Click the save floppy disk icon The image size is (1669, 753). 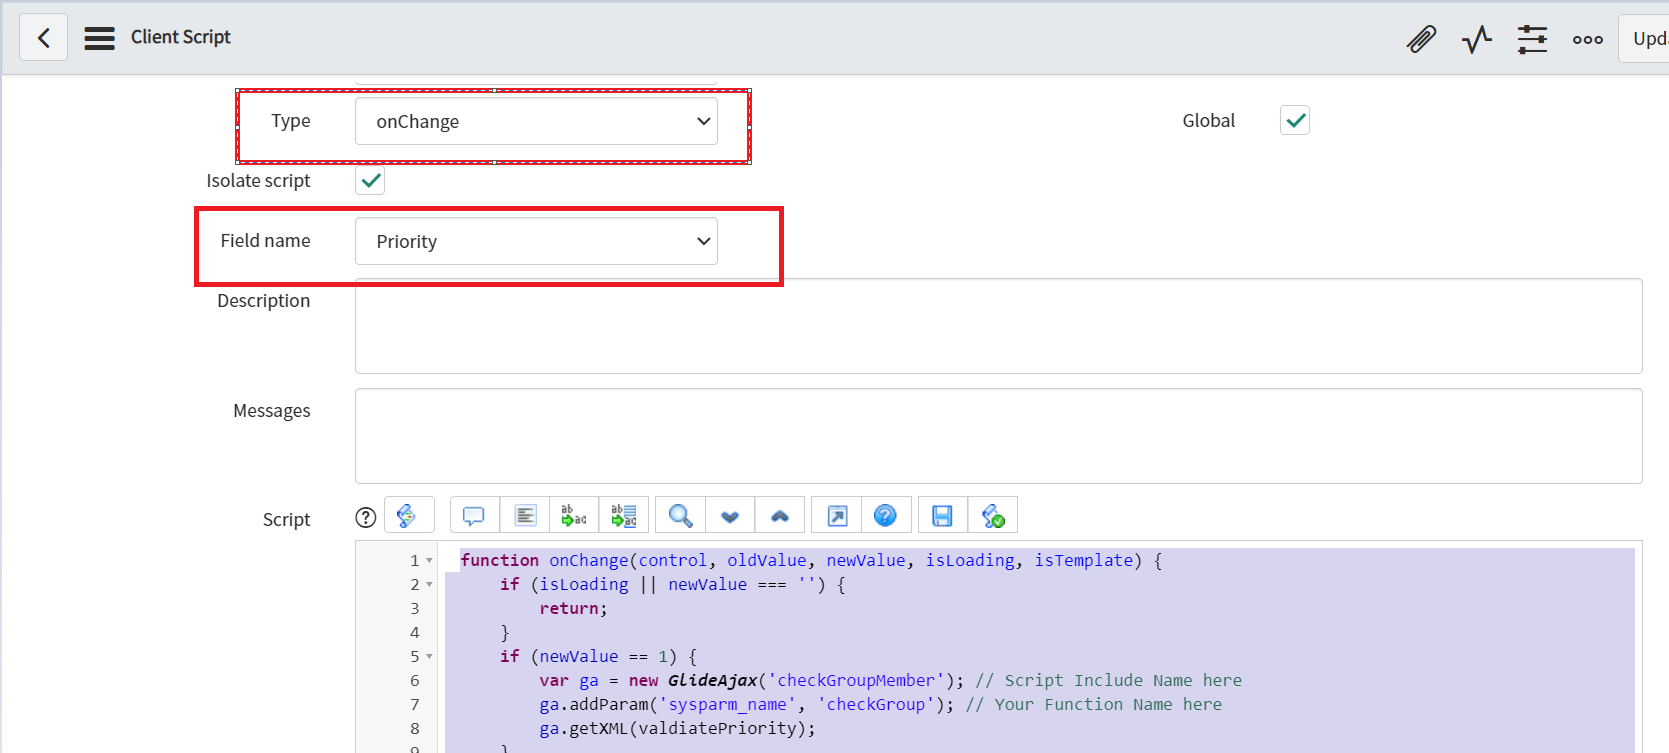pos(942,516)
